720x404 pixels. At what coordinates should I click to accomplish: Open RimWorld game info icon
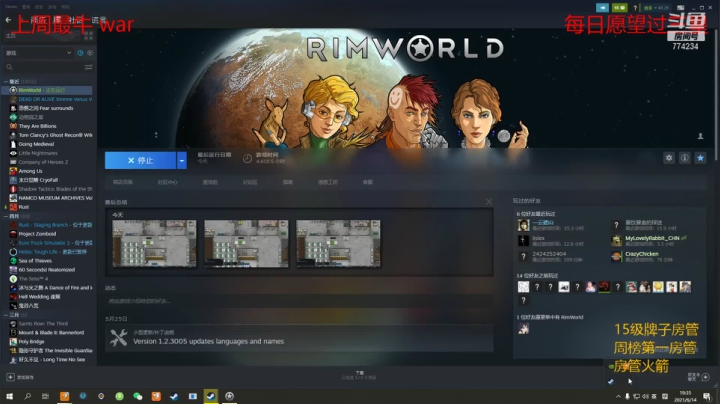click(685, 158)
